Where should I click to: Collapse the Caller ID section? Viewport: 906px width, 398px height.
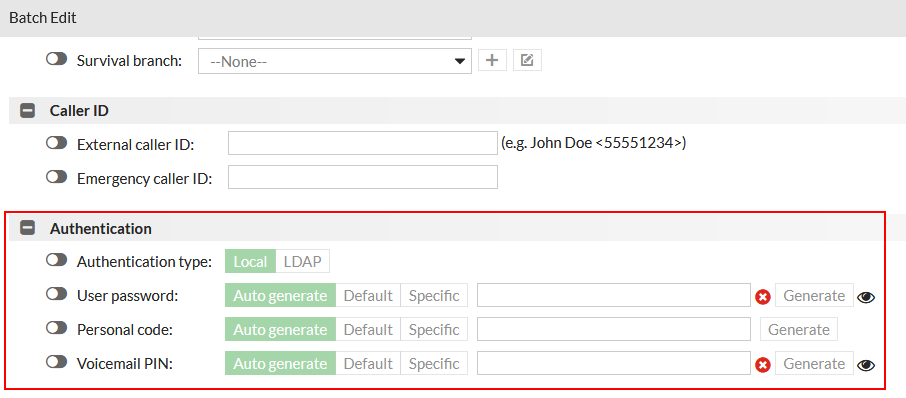[x=27, y=111]
